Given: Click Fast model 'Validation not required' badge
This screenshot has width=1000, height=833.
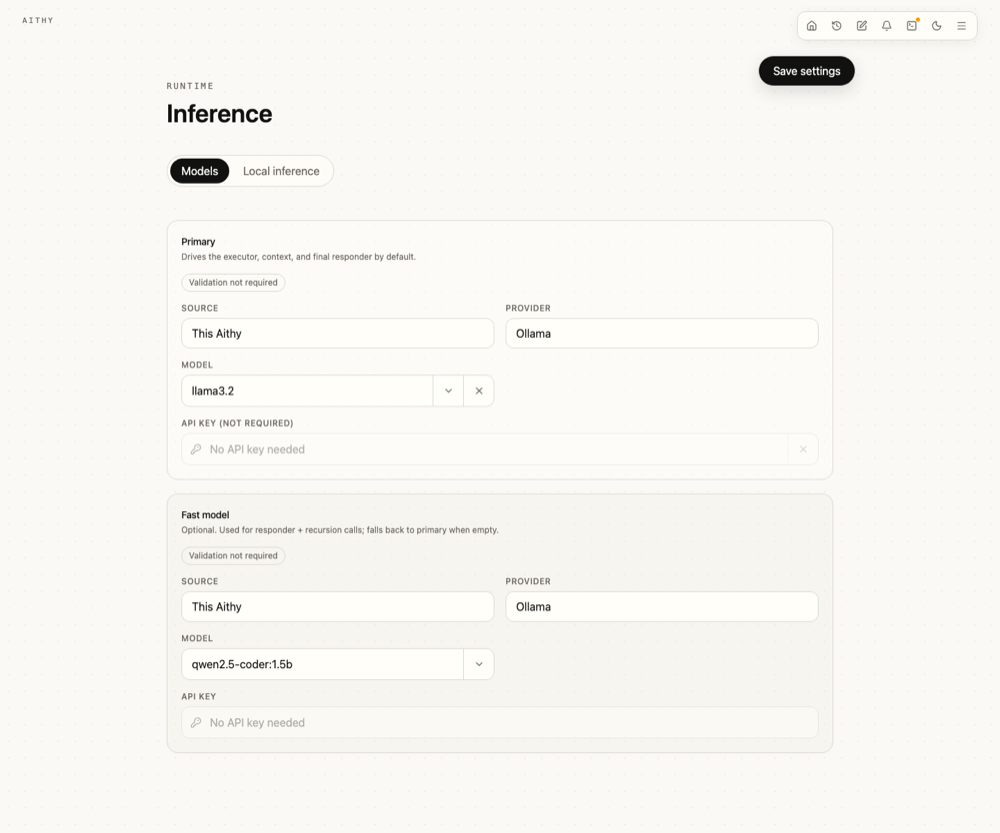Looking at the screenshot, I should click(x=233, y=556).
